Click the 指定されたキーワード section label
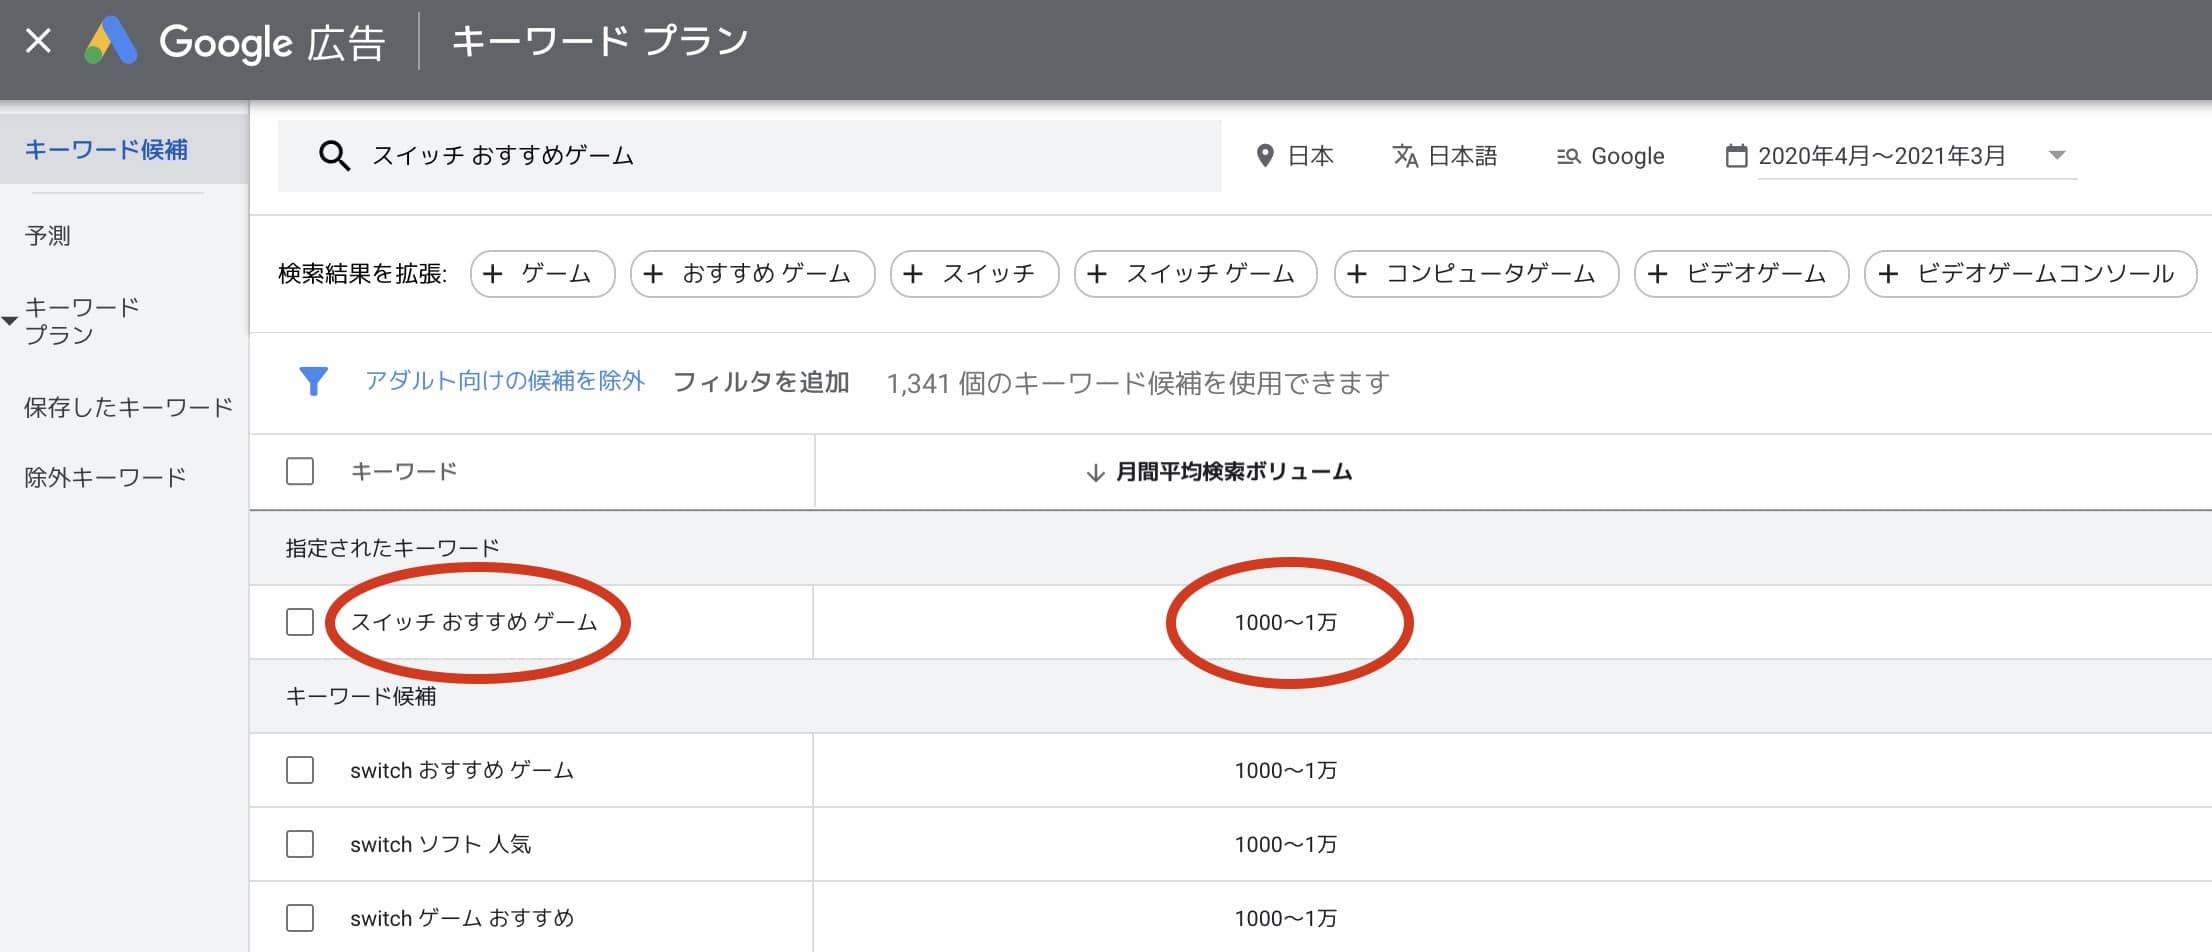The width and height of the screenshot is (2212, 952). [x=392, y=548]
